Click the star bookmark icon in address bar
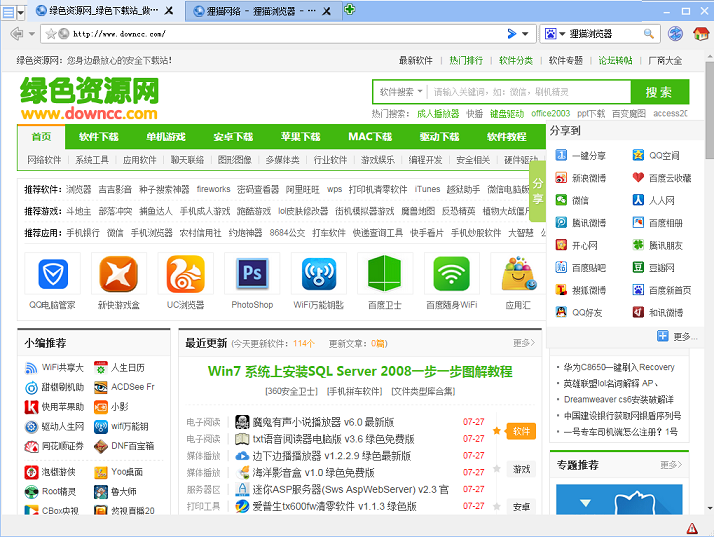This screenshot has height=537, width=714. [51, 34]
